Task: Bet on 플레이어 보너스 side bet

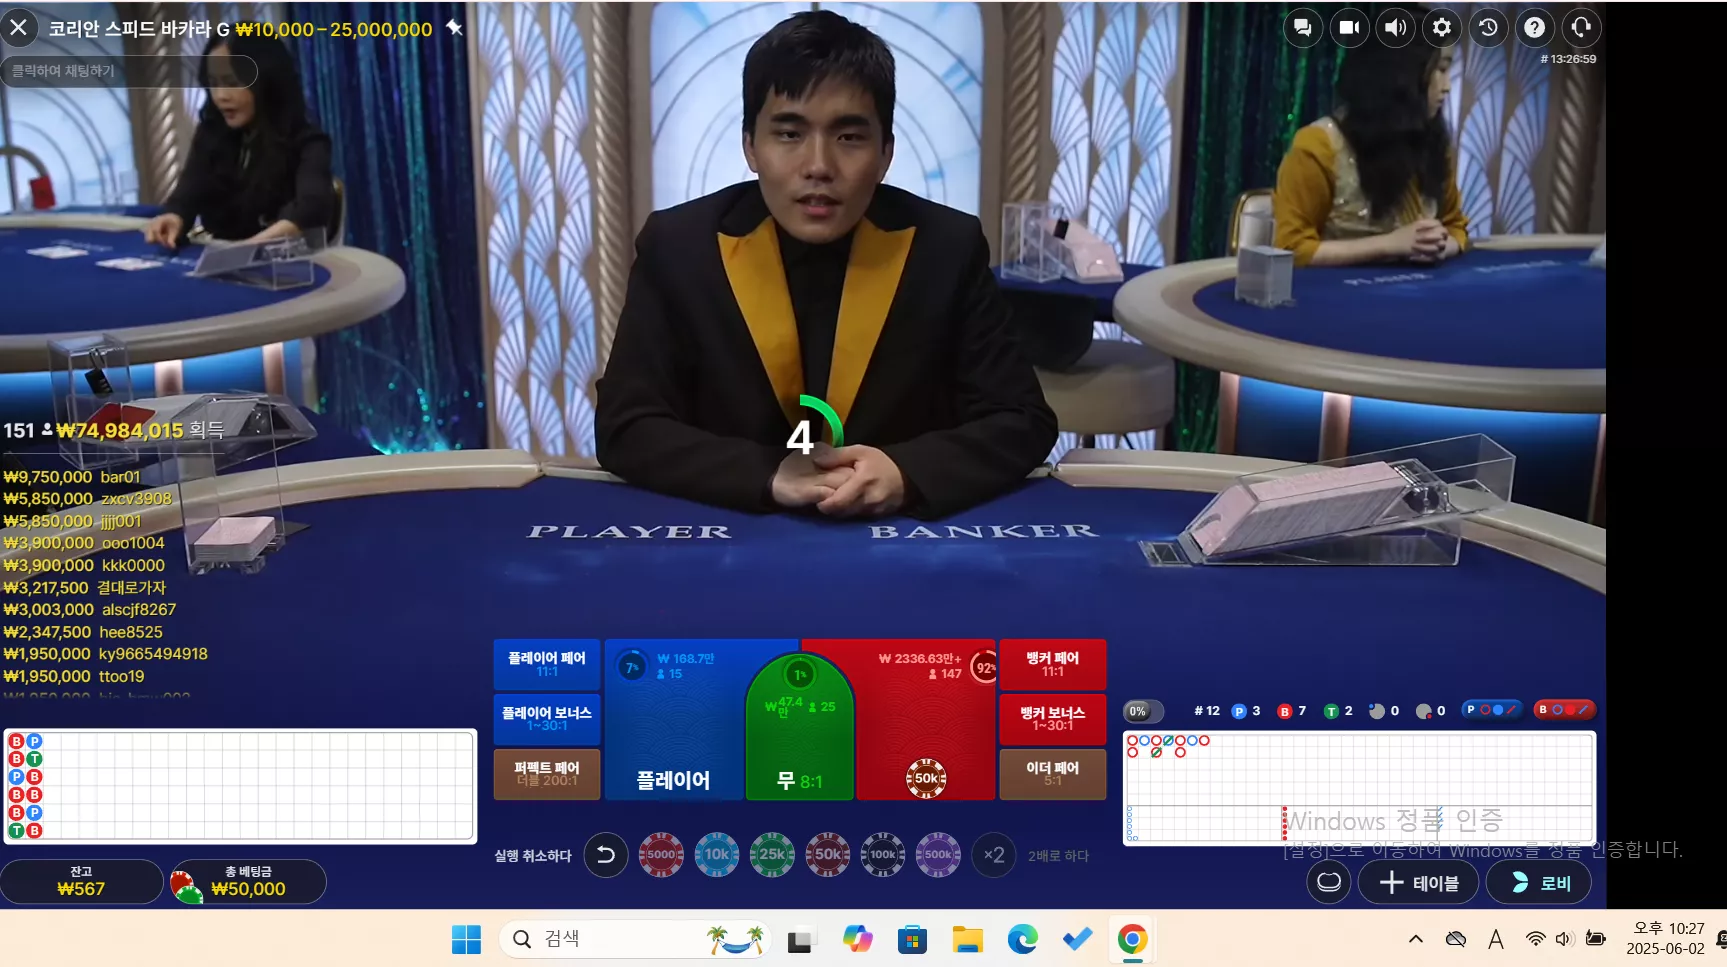Action: pyautogui.click(x=547, y=719)
